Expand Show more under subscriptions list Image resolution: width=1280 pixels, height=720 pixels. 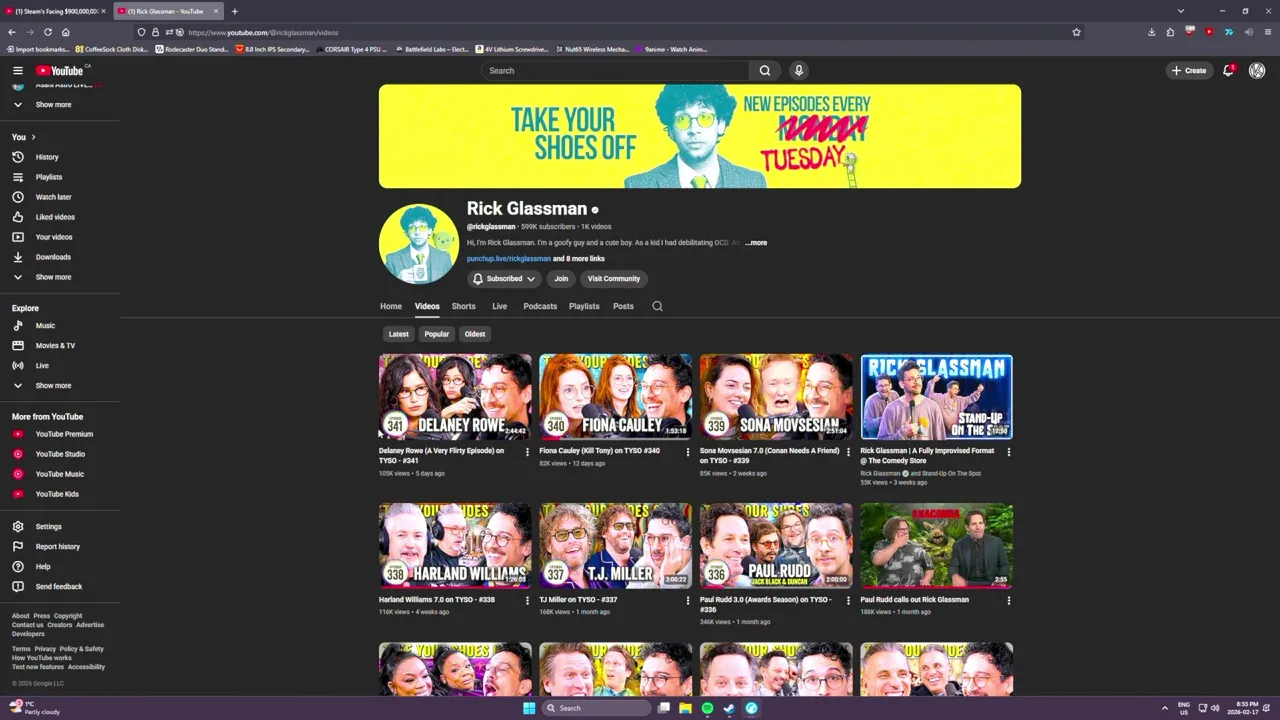click(53, 104)
